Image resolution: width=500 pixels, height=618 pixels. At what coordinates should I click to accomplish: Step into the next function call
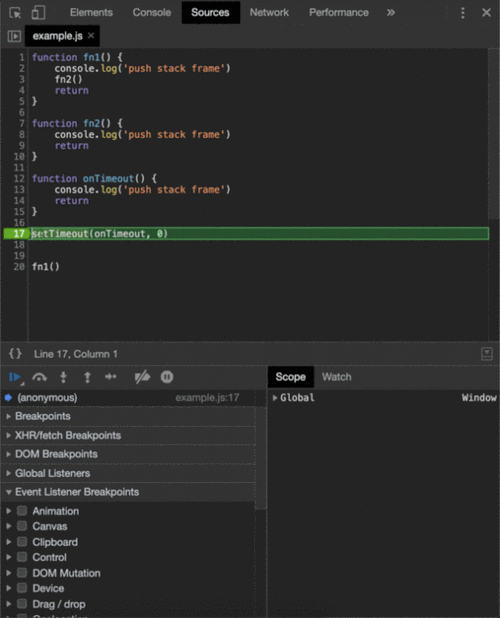click(x=63, y=377)
